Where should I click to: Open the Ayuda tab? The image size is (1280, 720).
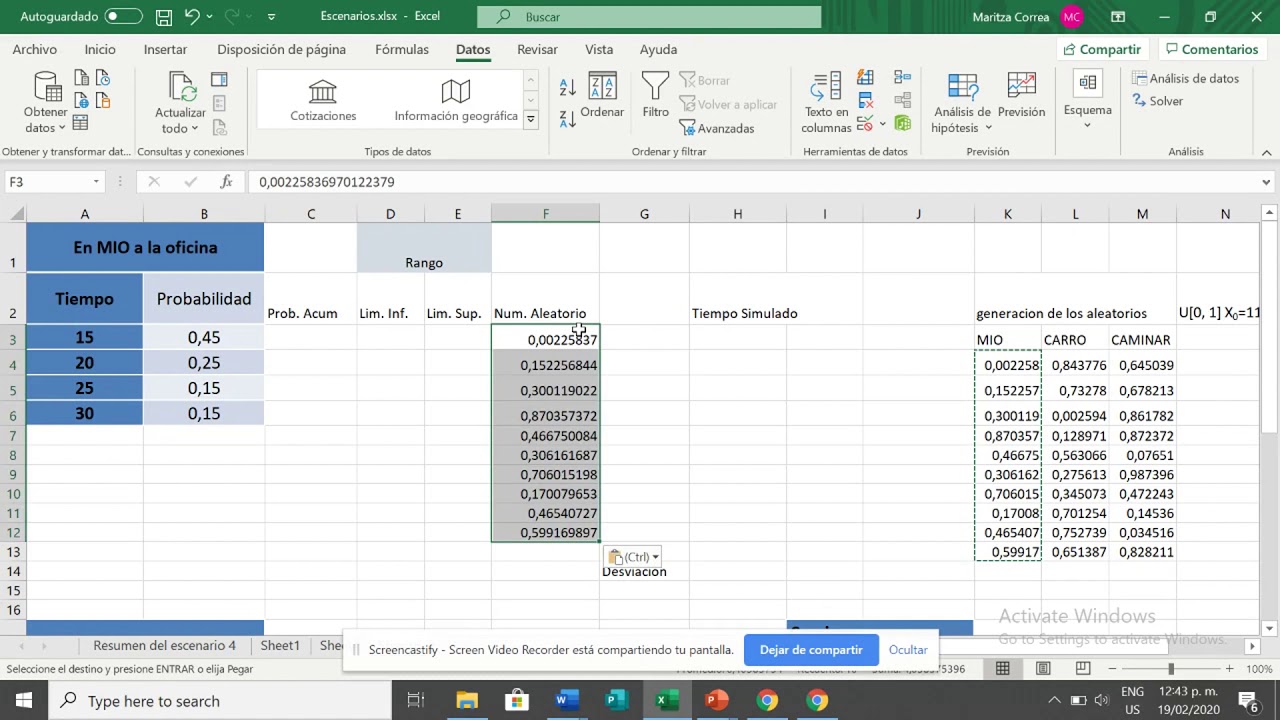tap(658, 49)
